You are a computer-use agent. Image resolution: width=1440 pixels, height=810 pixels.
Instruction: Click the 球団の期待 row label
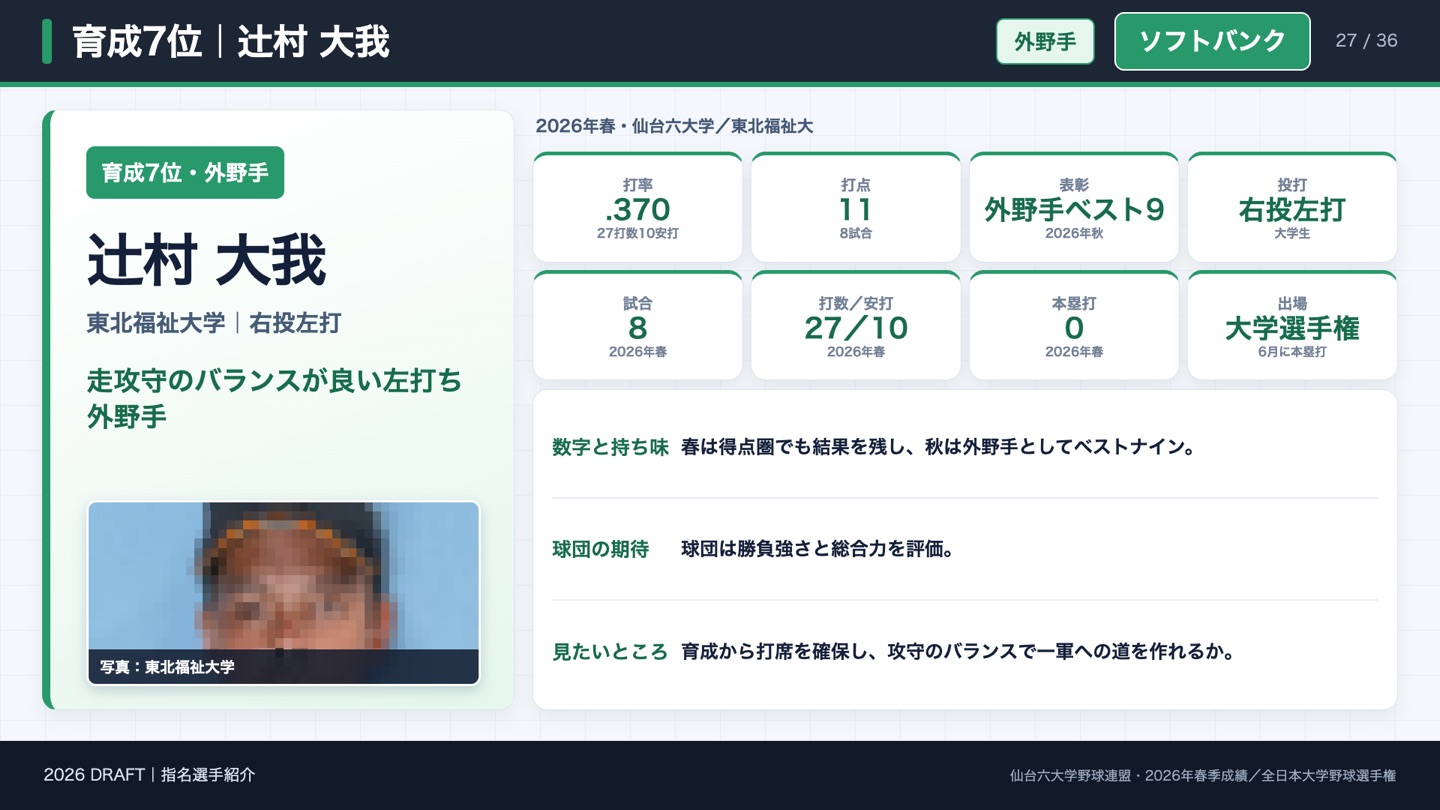pos(600,549)
